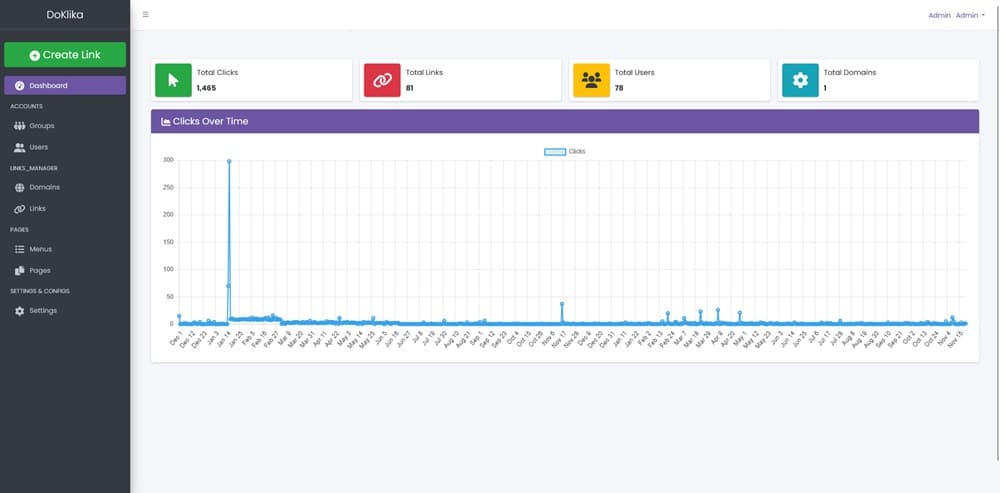
Task: Toggle the Clicks dataset legend box
Action: [554, 151]
